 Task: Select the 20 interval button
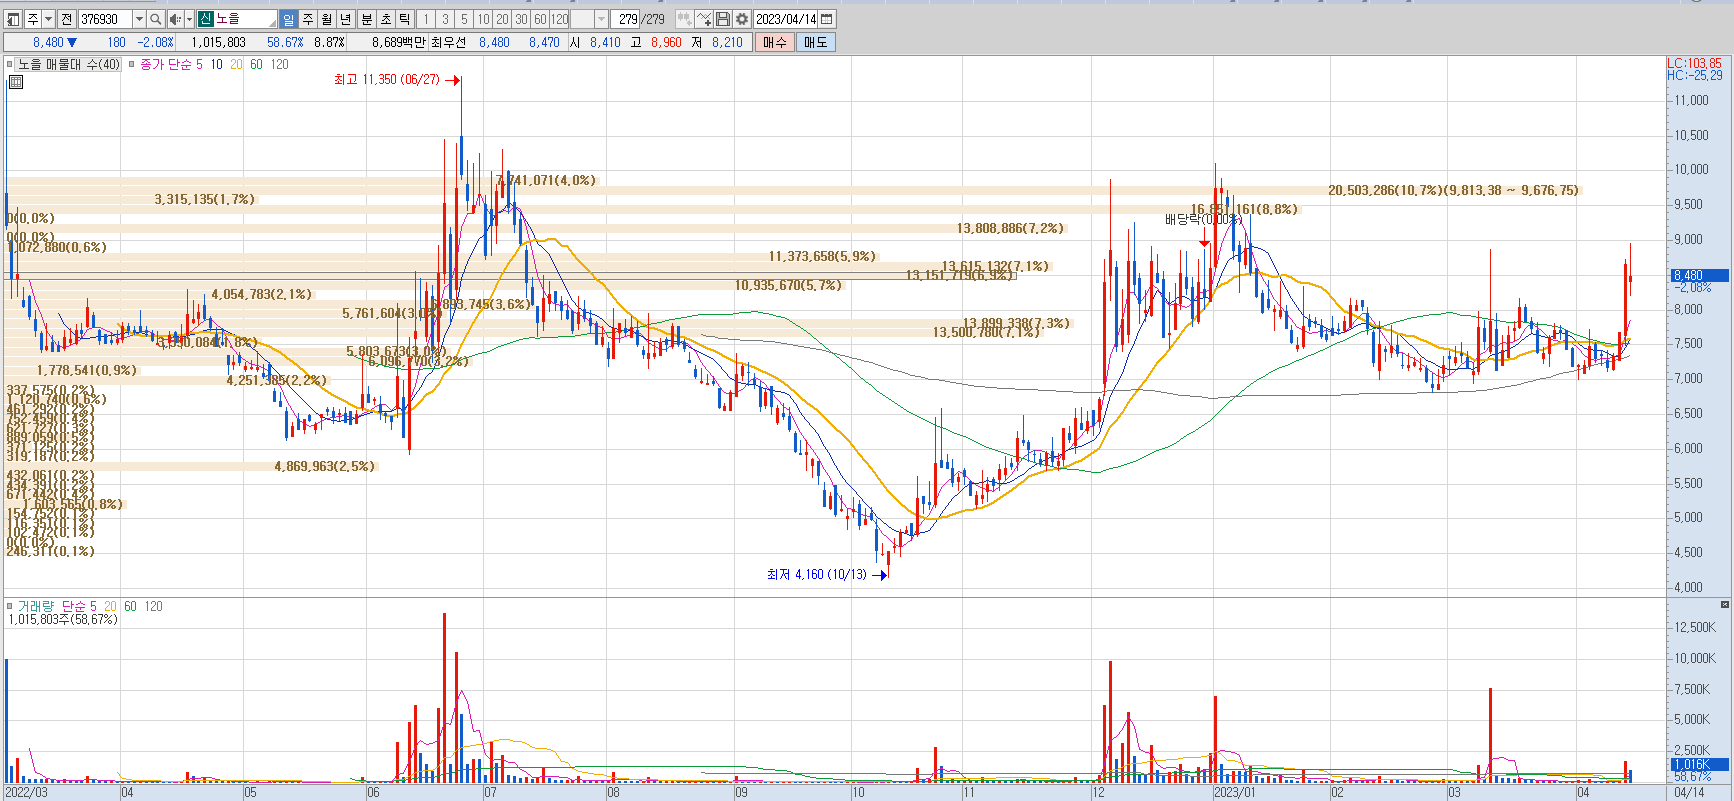coord(502,19)
